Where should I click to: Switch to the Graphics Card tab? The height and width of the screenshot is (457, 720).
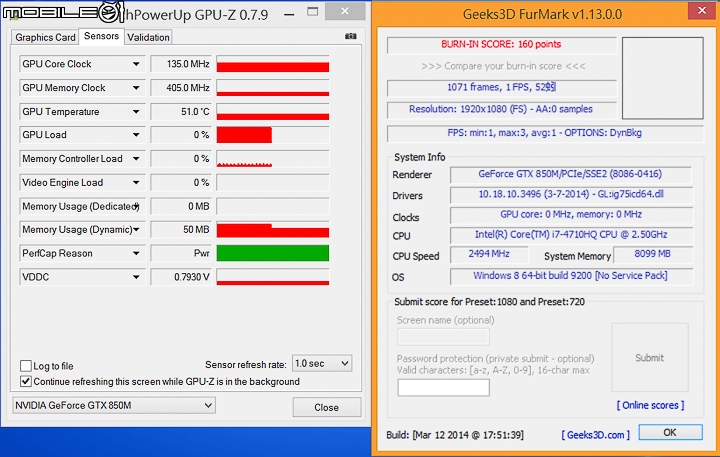45,37
